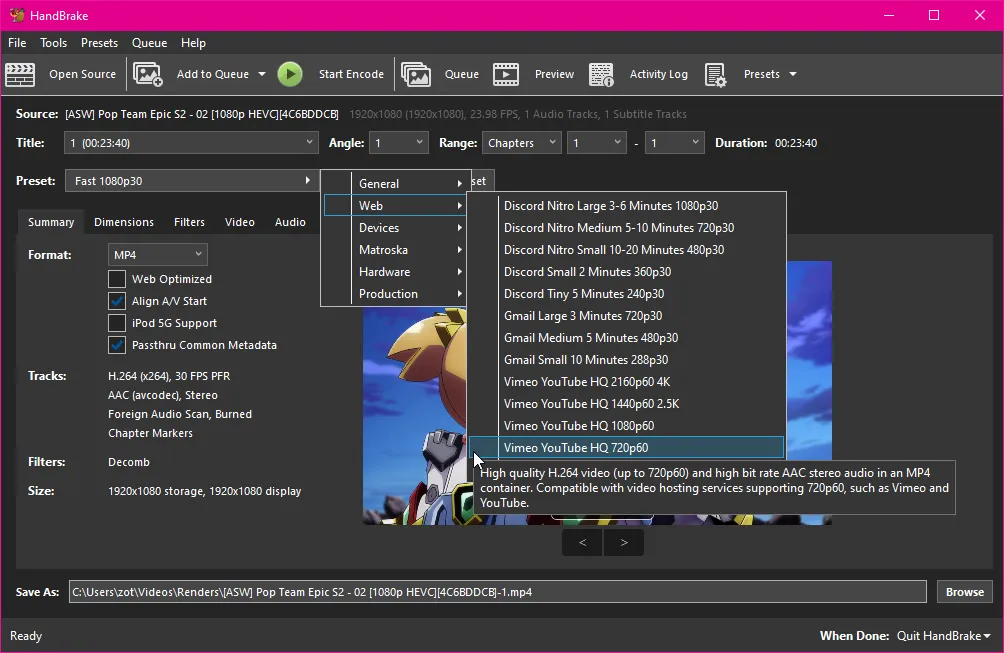The height and width of the screenshot is (653, 1004).
Task: Enable the Web Optimized checkbox
Action: [x=117, y=278]
